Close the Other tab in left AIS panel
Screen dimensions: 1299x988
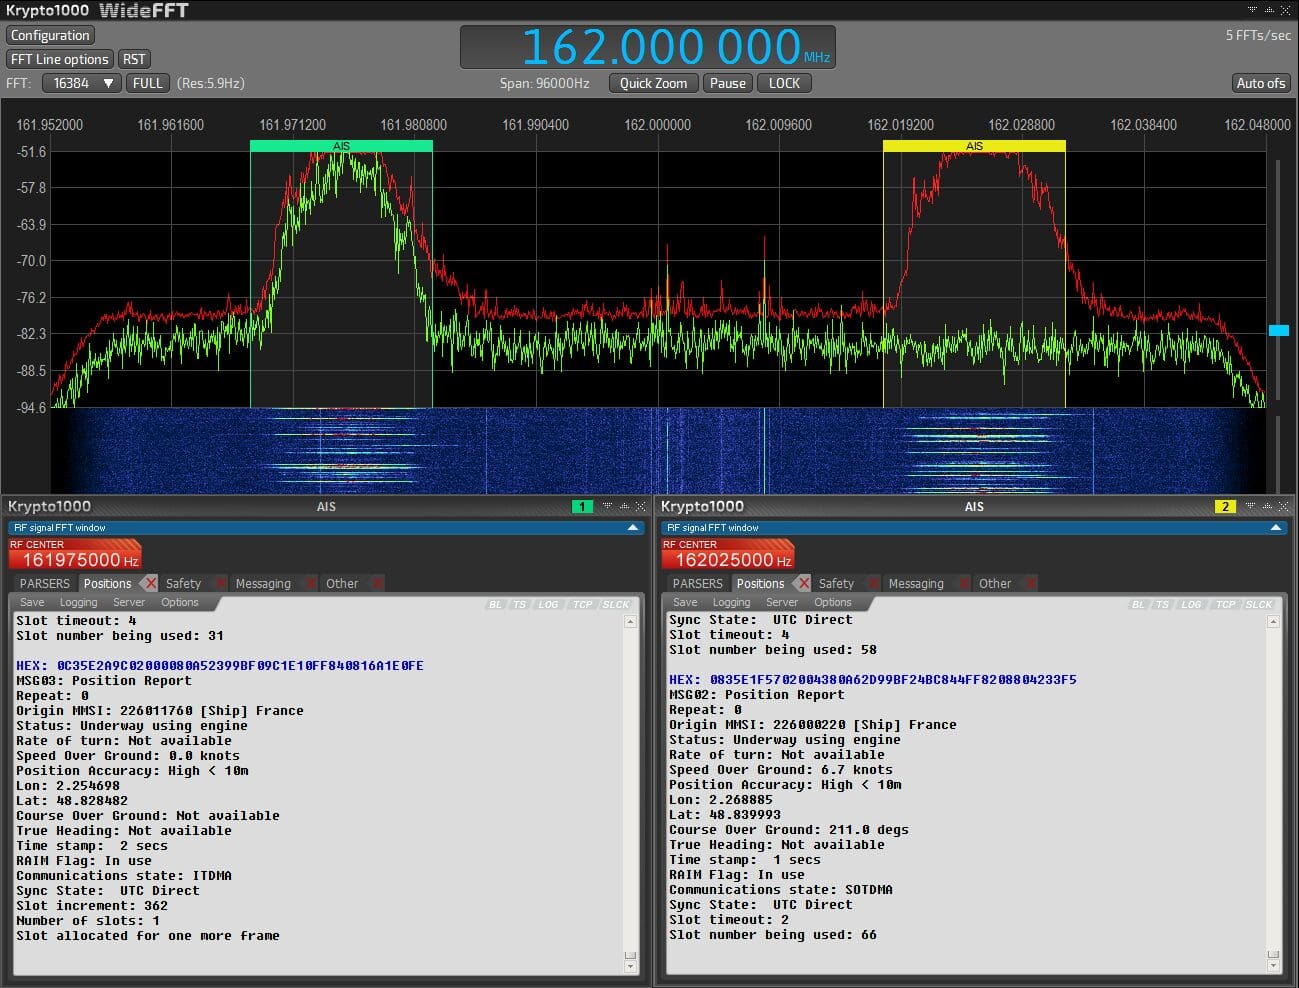pyautogui.click(x=376, y=583)
